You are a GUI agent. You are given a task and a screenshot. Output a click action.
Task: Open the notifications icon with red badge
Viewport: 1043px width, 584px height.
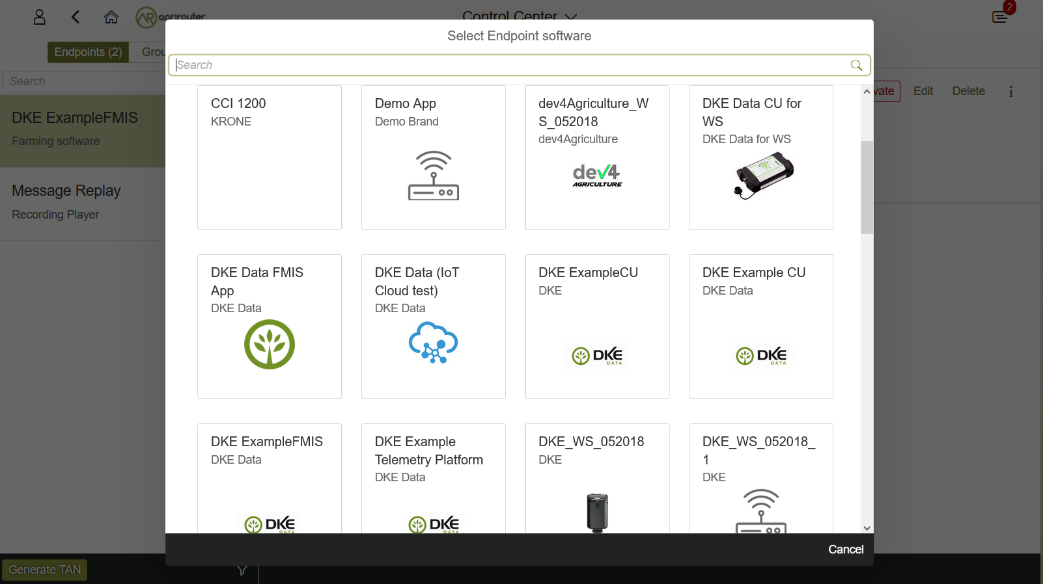(1000, 17)
